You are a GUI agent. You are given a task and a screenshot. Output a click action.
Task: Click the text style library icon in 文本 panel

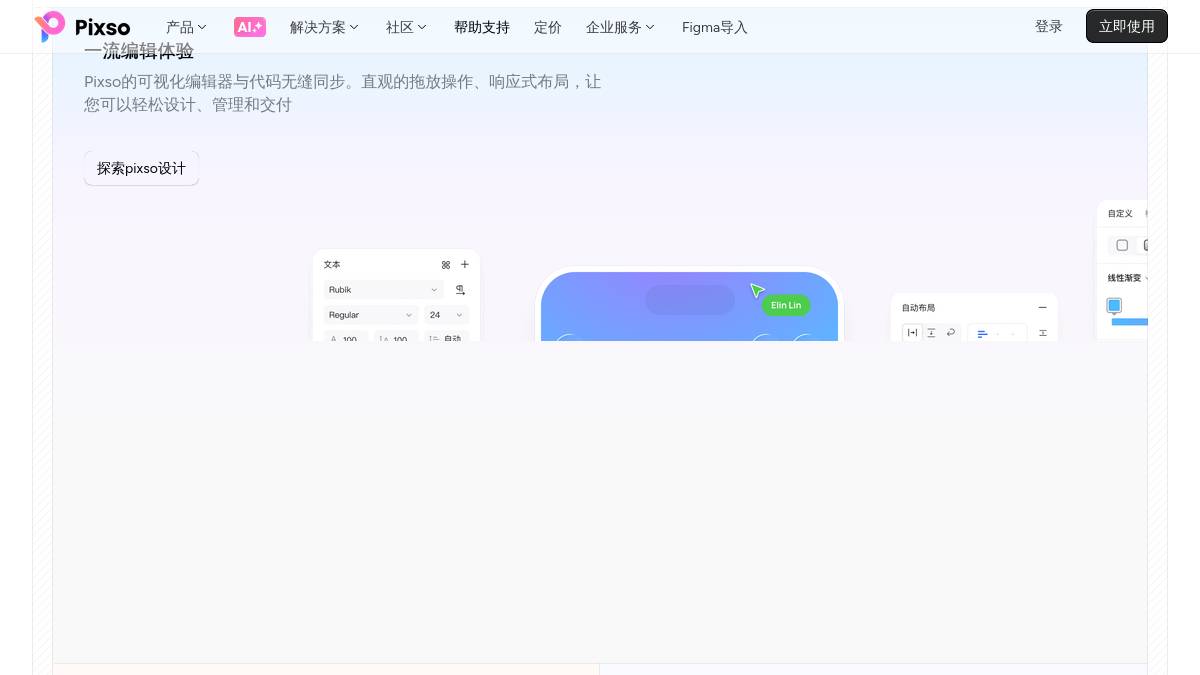click(446, 265)
